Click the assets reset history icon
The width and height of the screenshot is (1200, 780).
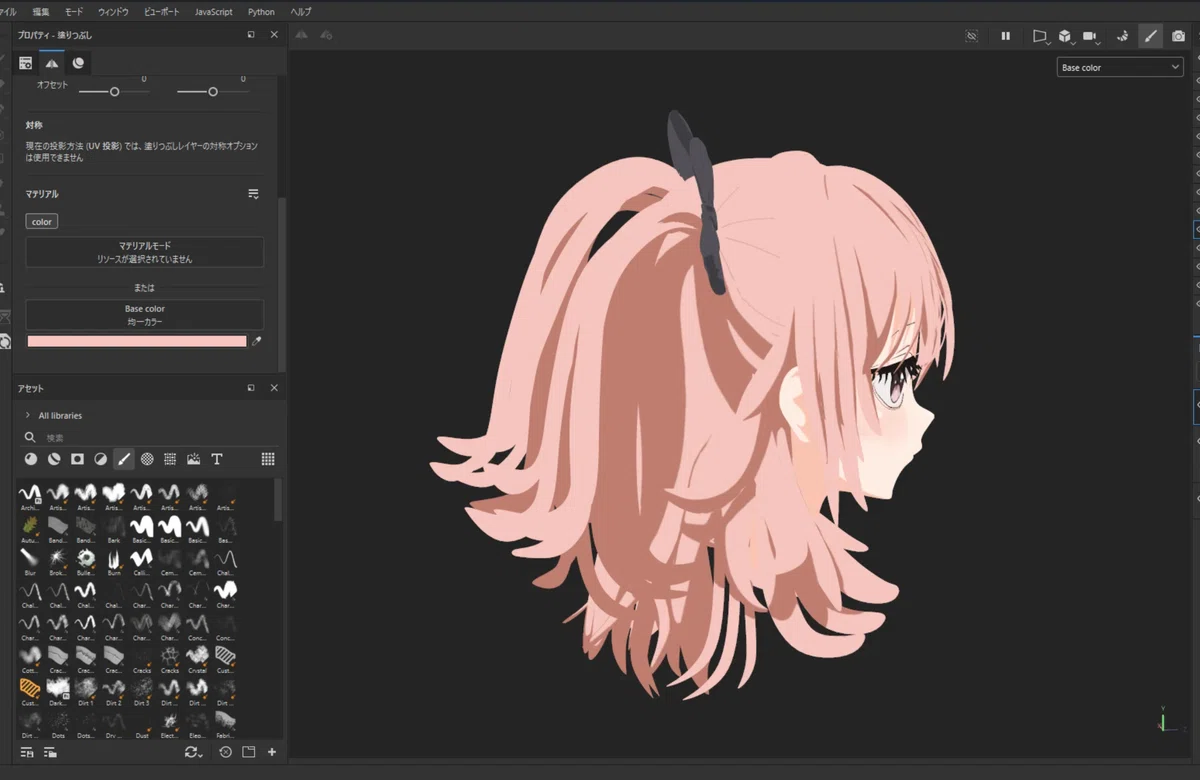[x=226, y=752]
